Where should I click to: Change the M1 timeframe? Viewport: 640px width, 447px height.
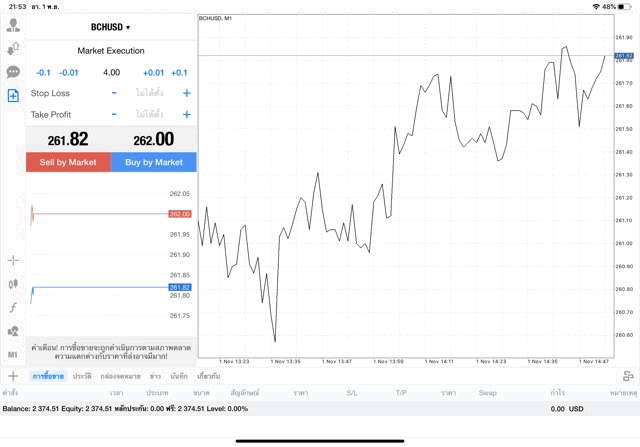coord(13,354)
